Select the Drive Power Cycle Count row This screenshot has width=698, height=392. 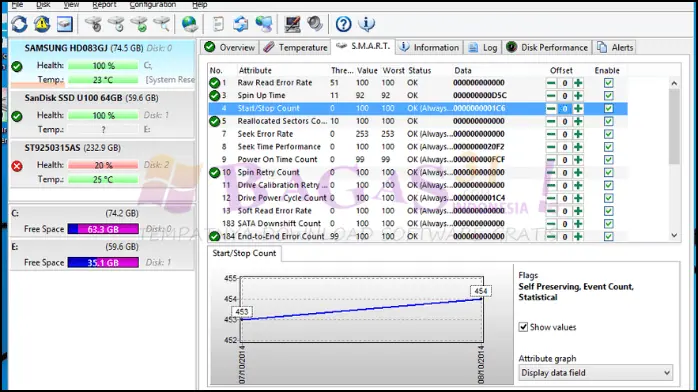pos(418,198)
